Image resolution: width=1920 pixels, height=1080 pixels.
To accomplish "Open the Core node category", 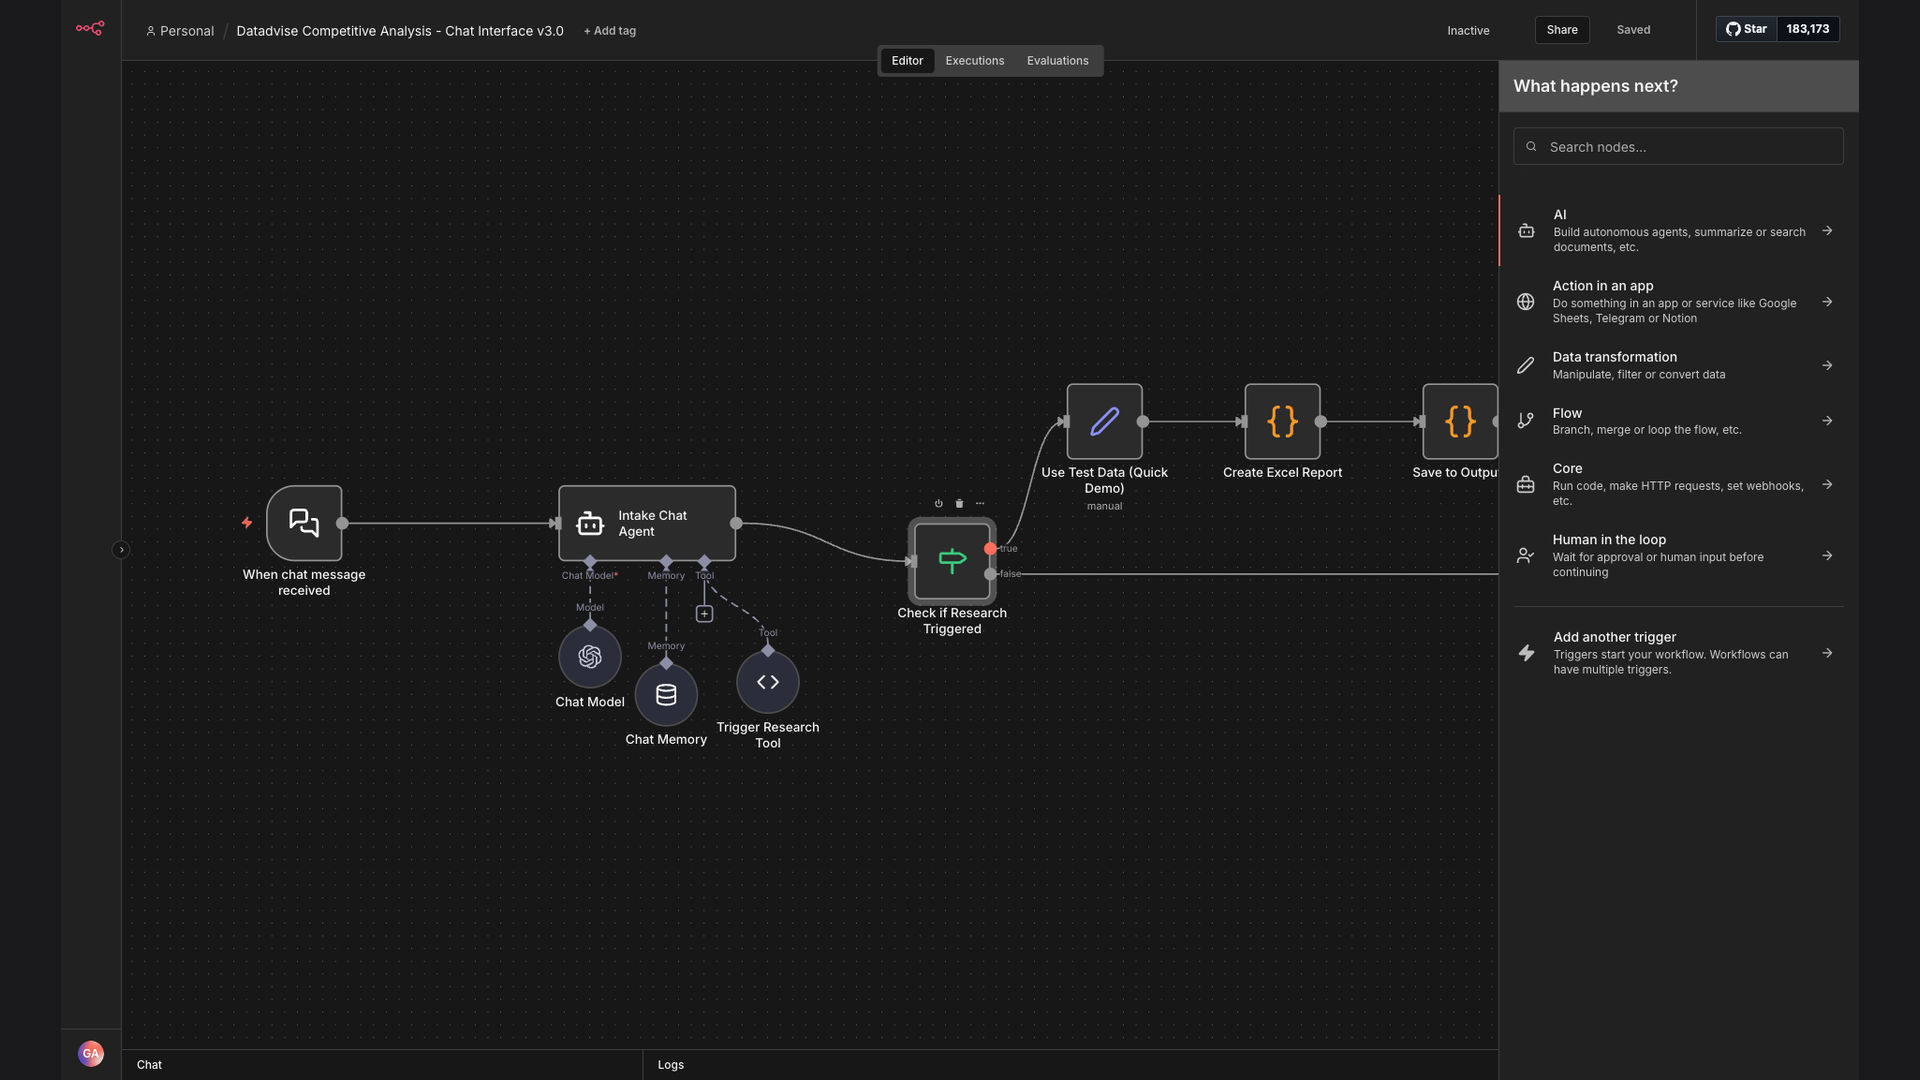I will coord(1678,484).
